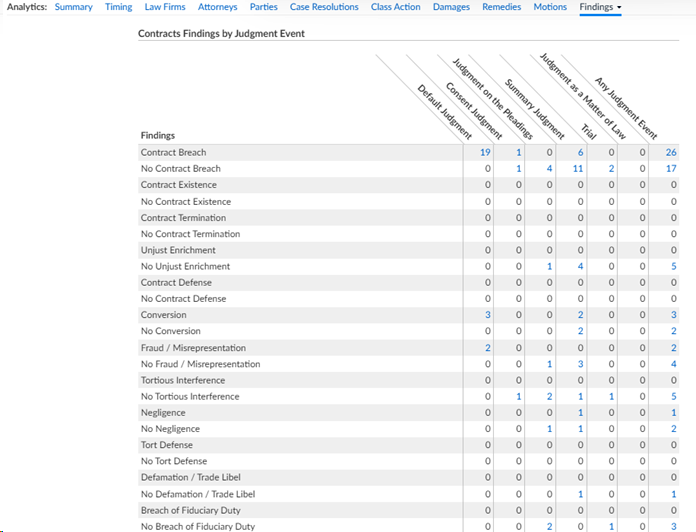Viewport: 696px width, 532px height.
Task: Open Contract Breach Any Judgment Event count 26
Action: tap(671, 153)
